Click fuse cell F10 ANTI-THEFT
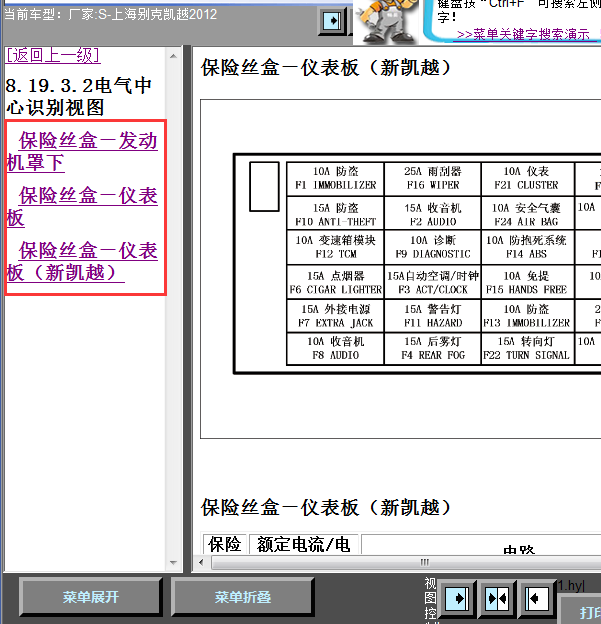Image resolution: width=601 pixels, height=624 pixels. (x=335, y=214)
